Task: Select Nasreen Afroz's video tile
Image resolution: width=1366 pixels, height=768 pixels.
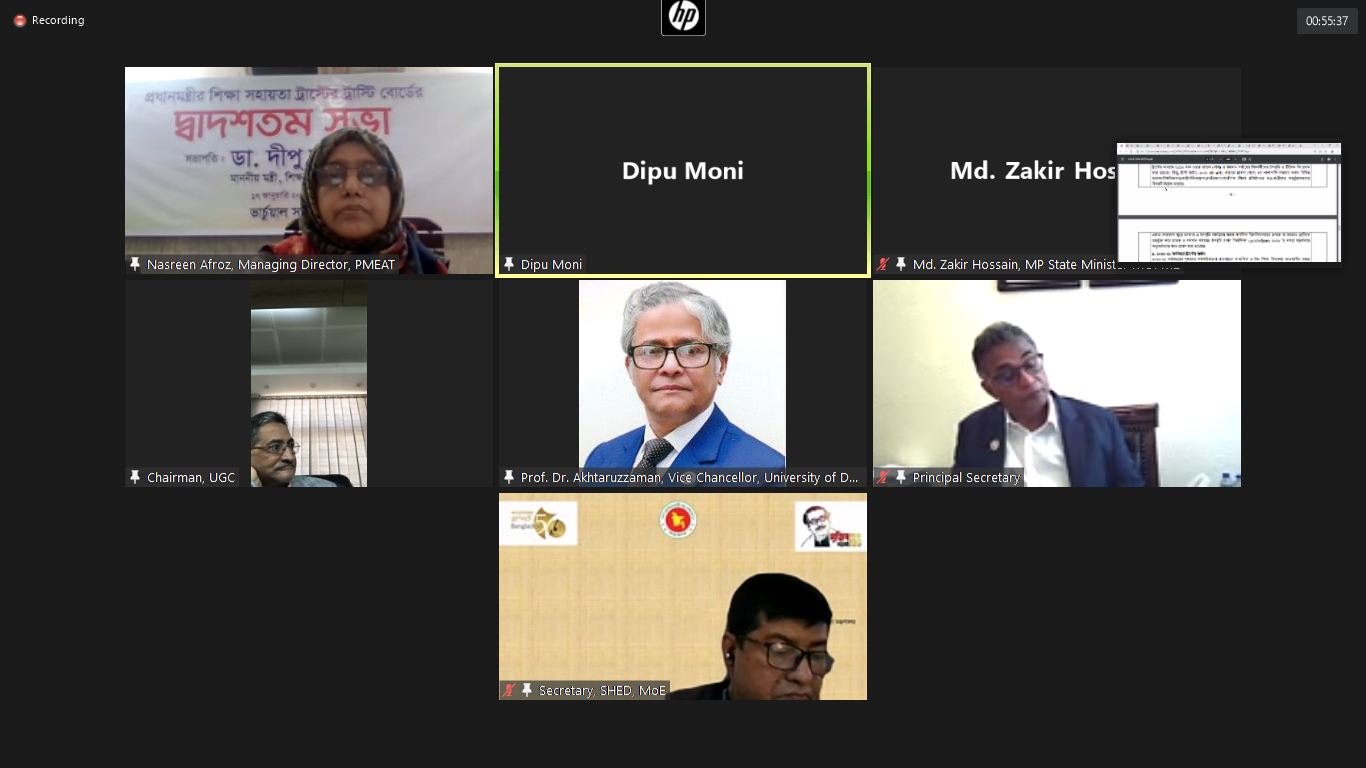Action: [x=309, y=170]
